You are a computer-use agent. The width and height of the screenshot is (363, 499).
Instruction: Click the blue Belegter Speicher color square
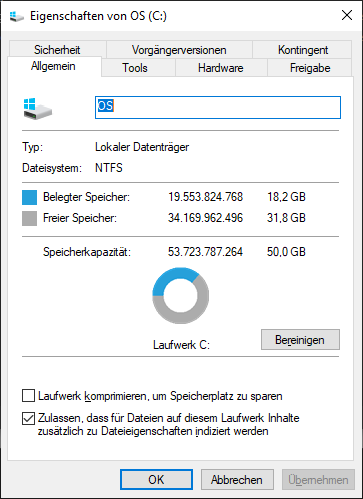(x=29, y=197)
